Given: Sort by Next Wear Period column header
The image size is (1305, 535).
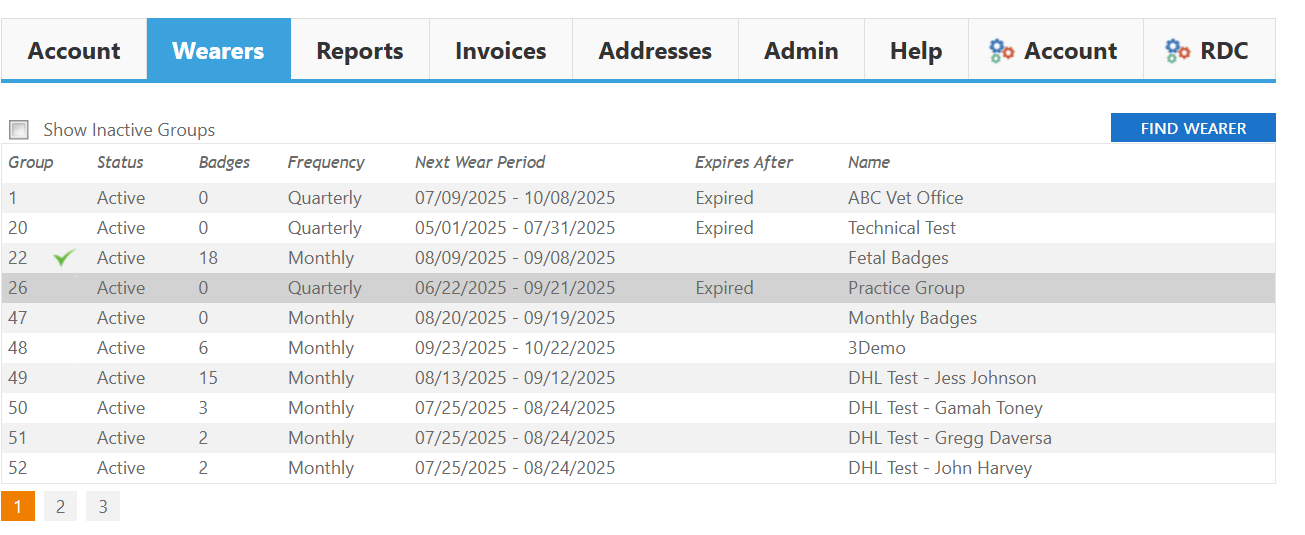Looking at the screenshot, I should tap(480, 162).
